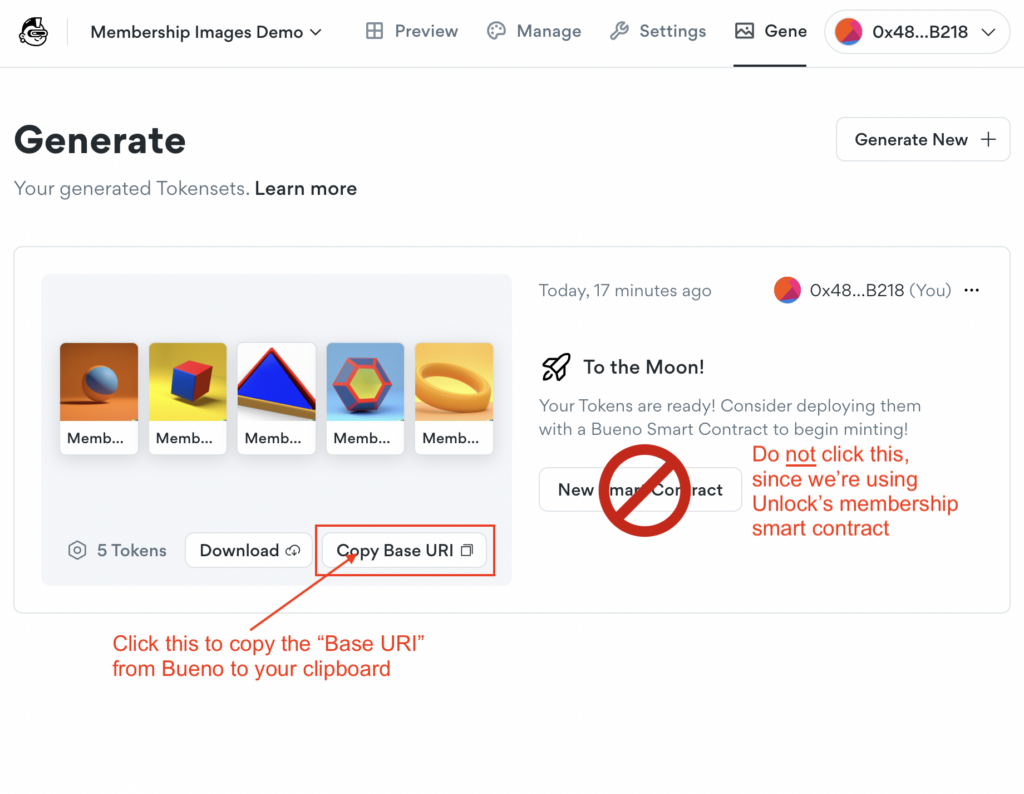Click the tokenset owner avatar icon
1024x794 pixels.
click(787, 290)
